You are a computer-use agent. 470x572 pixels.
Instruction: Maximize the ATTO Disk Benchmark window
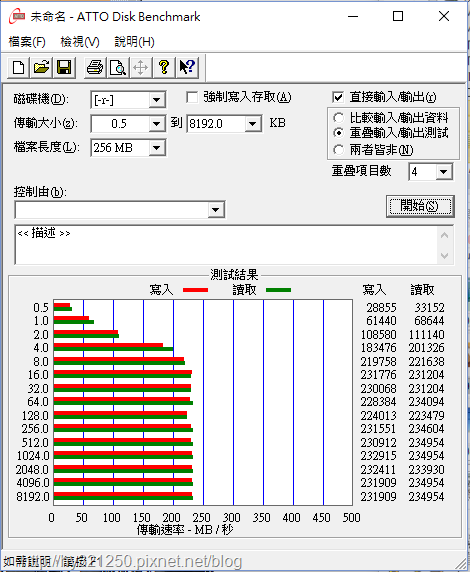398,16
